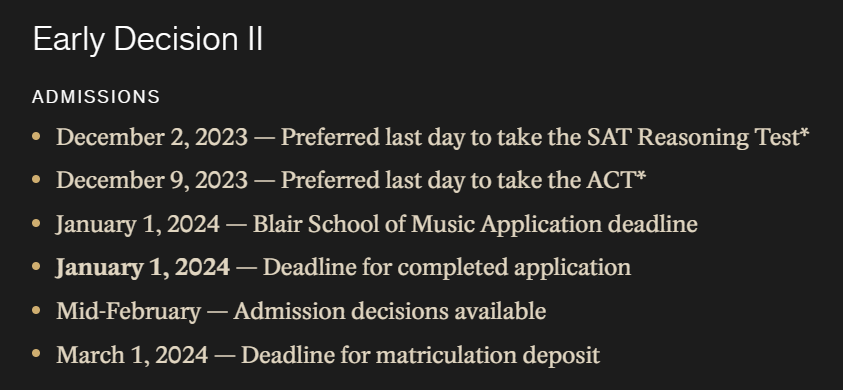
Task: Click the Early Decision II heading
Action: [148, 40]
